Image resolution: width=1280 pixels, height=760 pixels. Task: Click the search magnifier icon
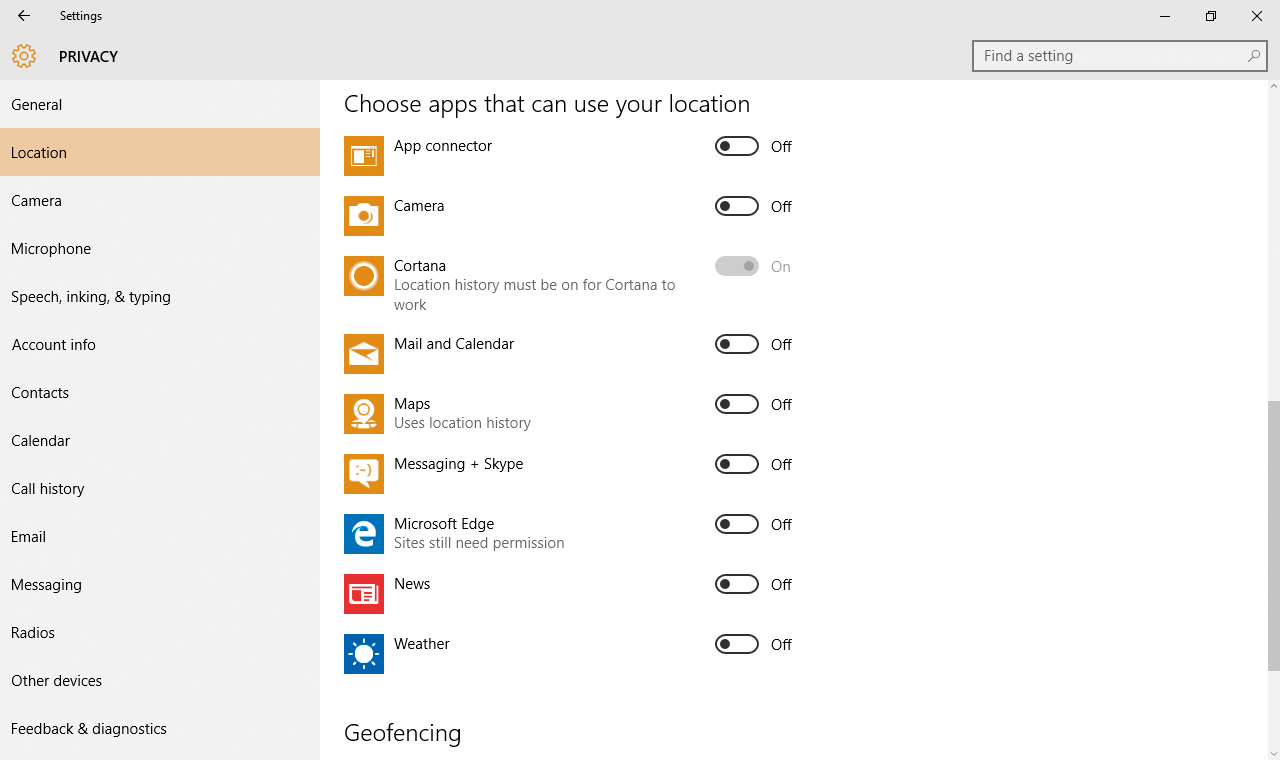tap(1254, 56)
